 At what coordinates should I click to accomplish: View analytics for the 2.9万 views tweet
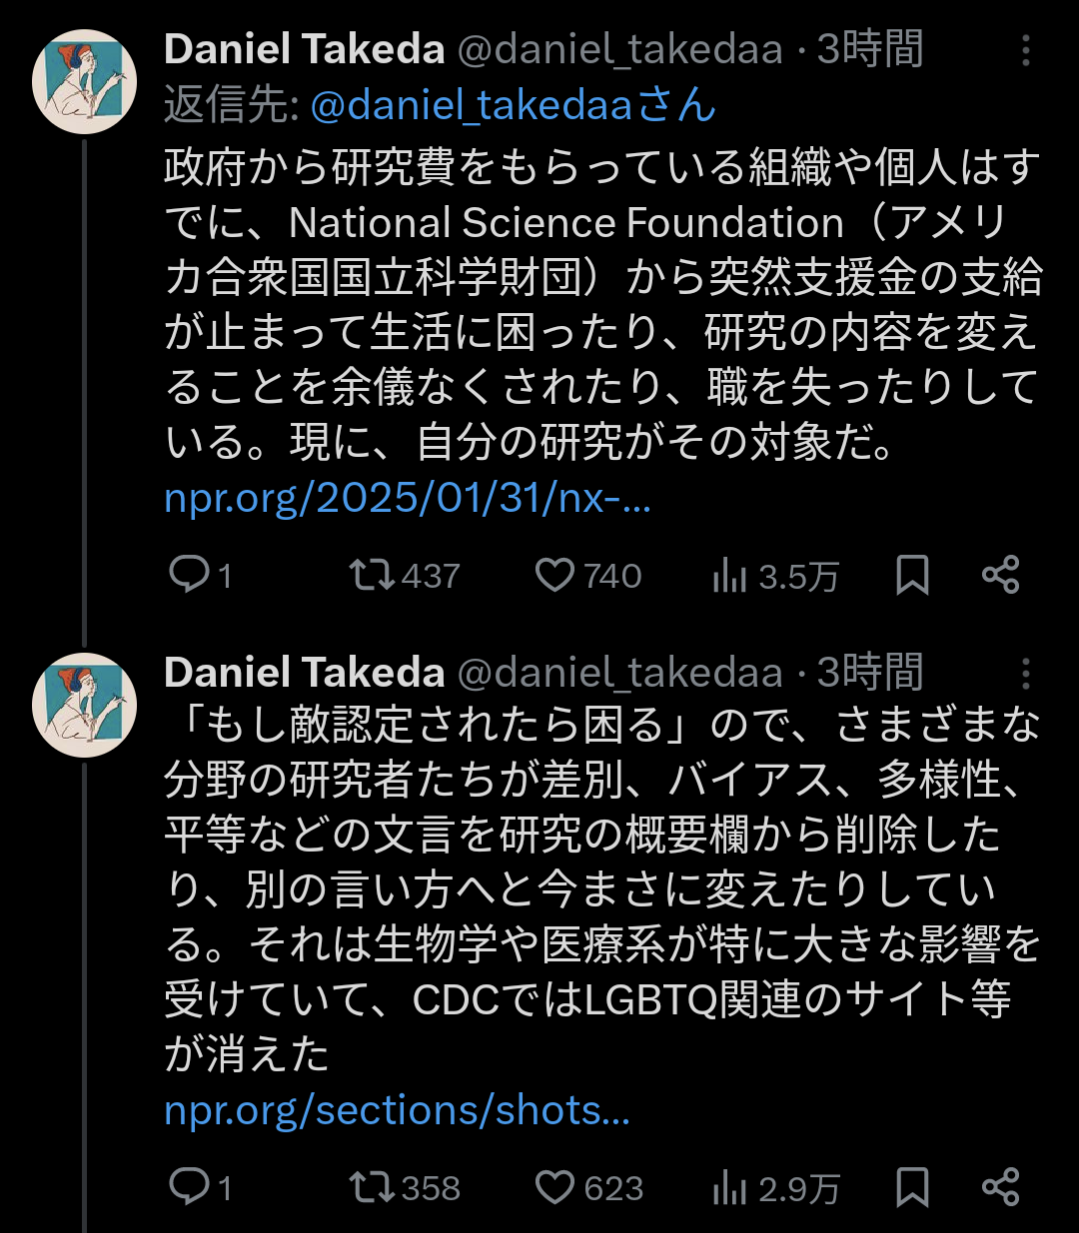tap(730, 1188)
